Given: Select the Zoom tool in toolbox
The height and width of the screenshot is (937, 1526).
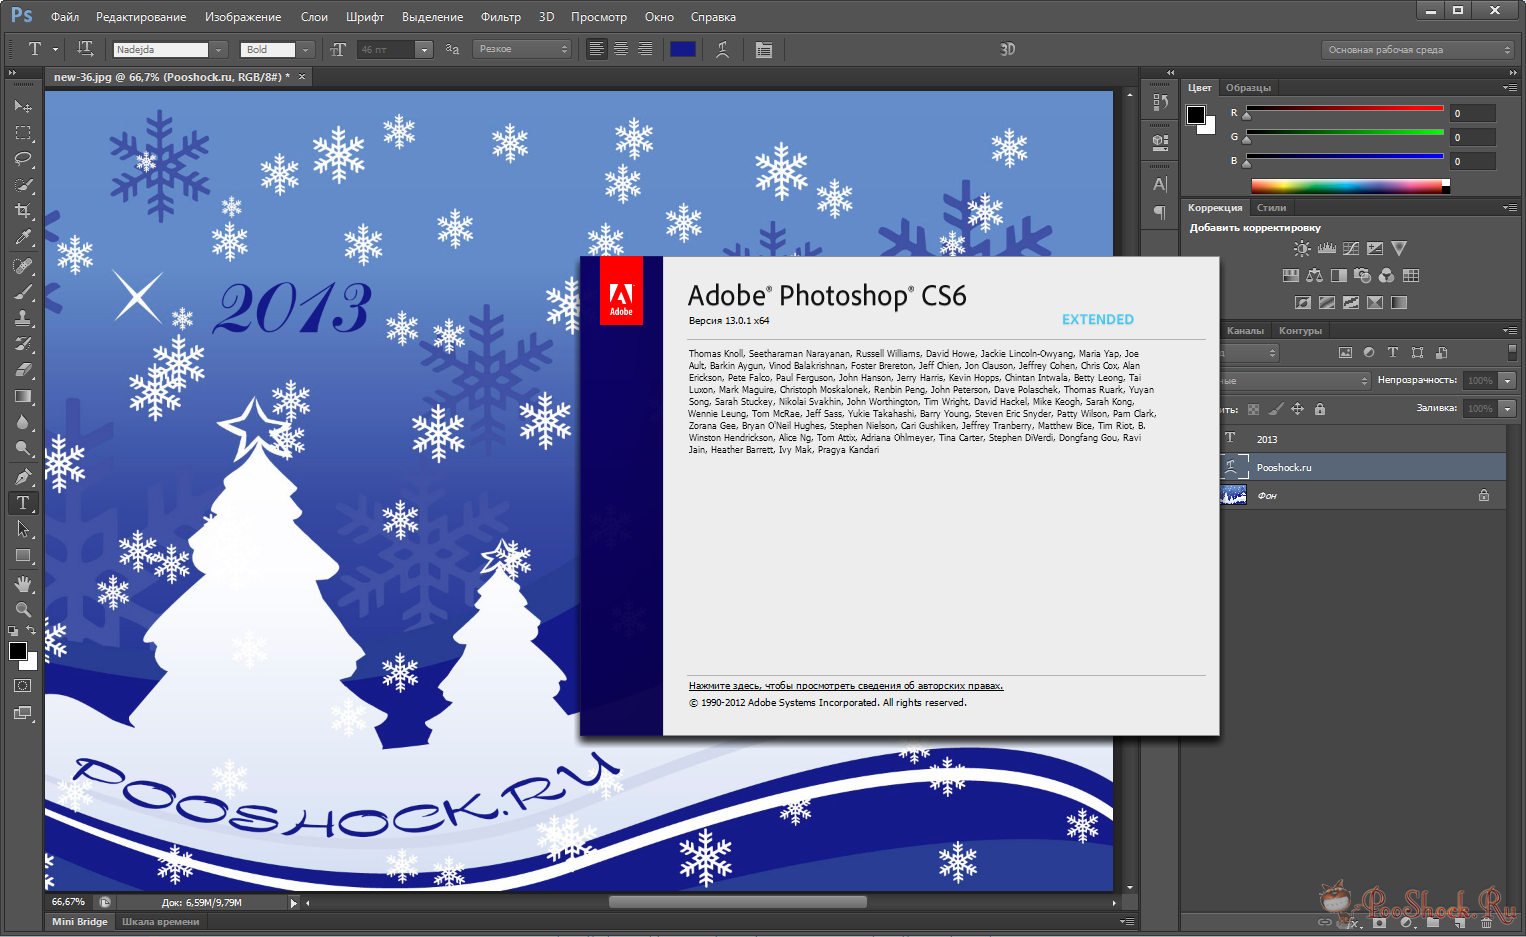Looking at the screenshot, I should pos(22,609).
